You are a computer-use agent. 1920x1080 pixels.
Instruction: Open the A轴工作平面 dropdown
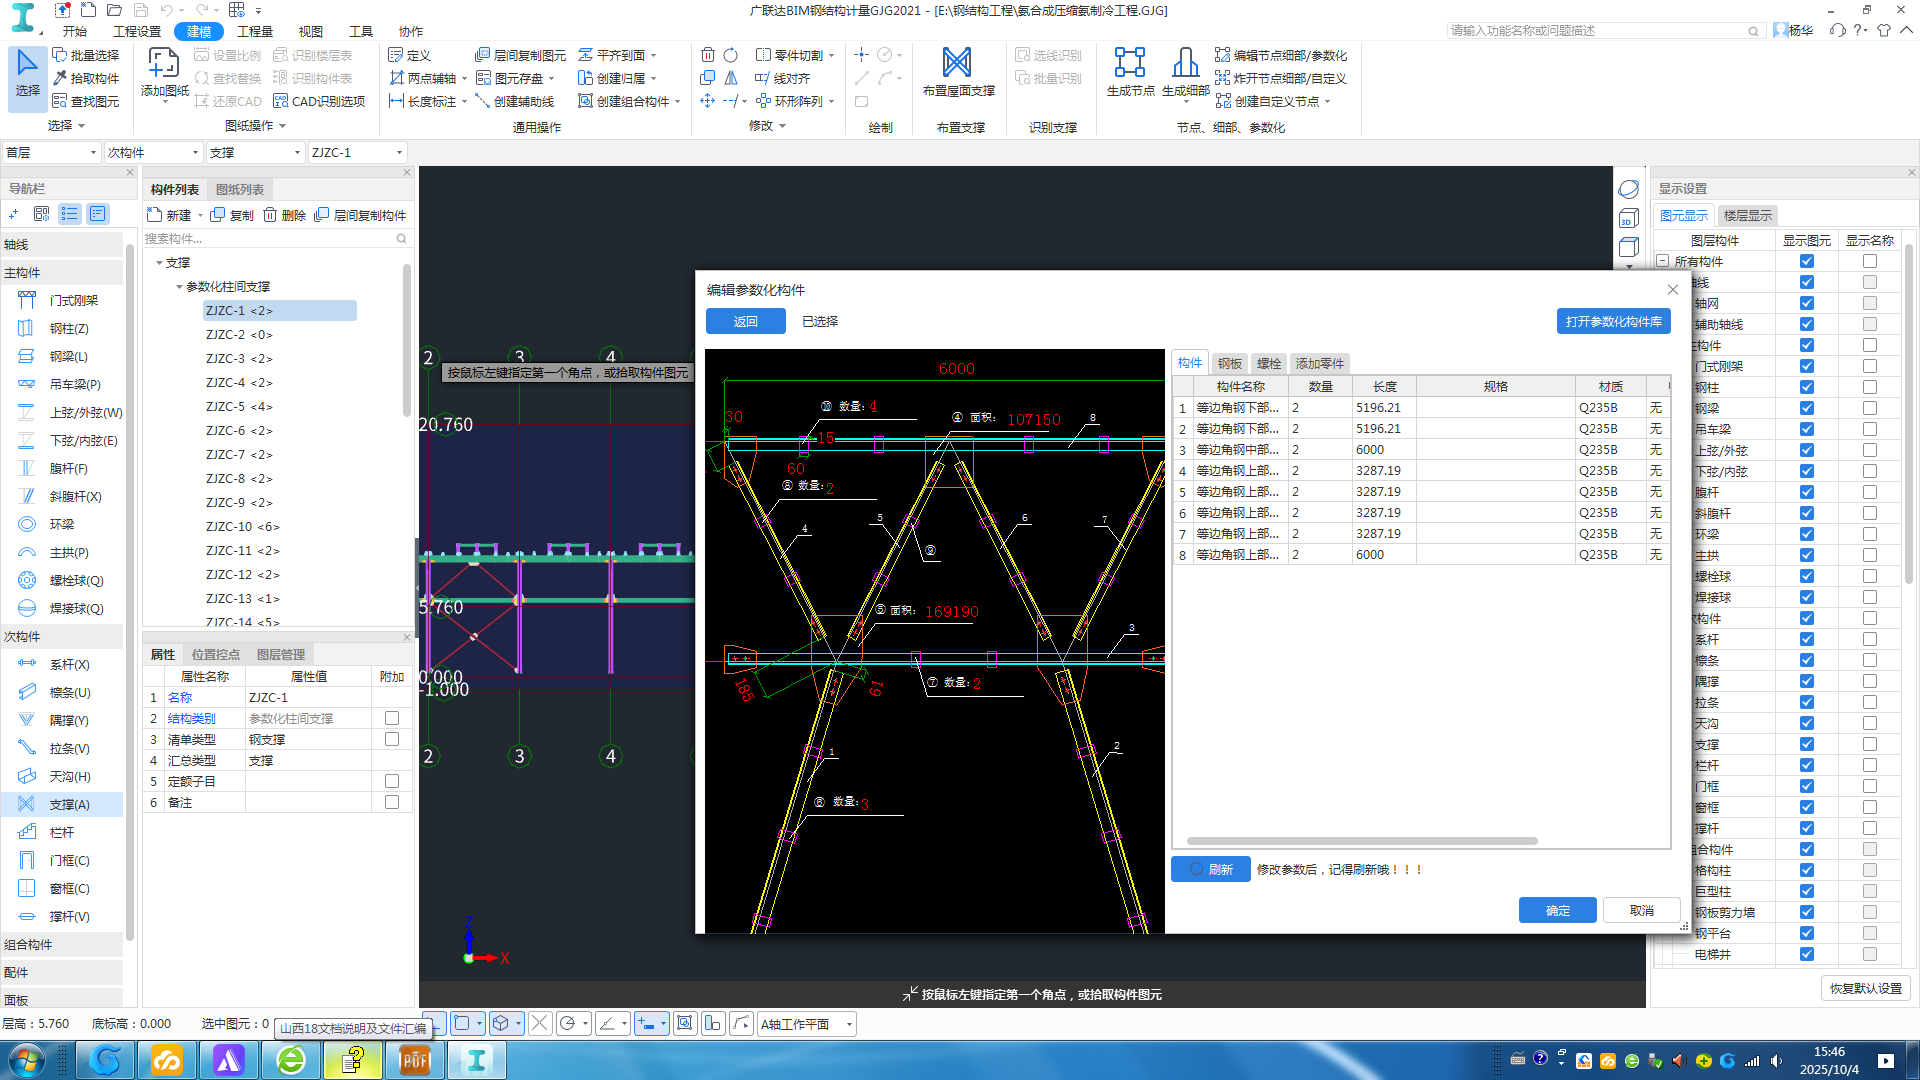click(x=849, y=1024)
